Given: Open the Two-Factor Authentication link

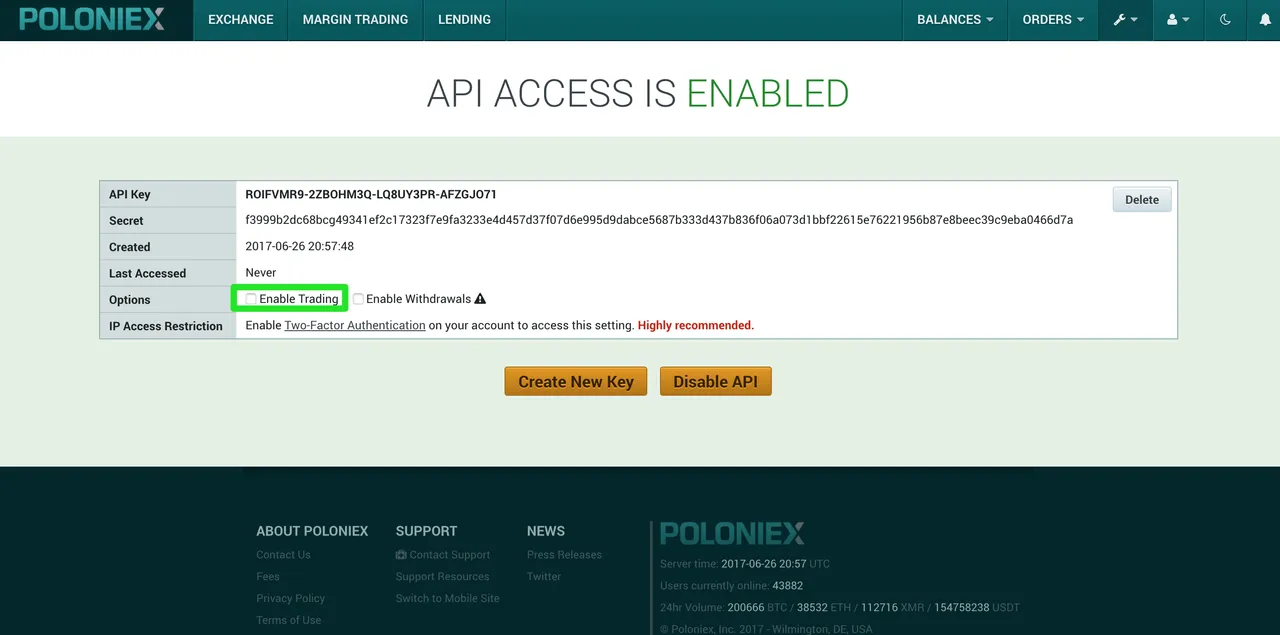Looking at the screenshot, I should (x=355, y=325).
